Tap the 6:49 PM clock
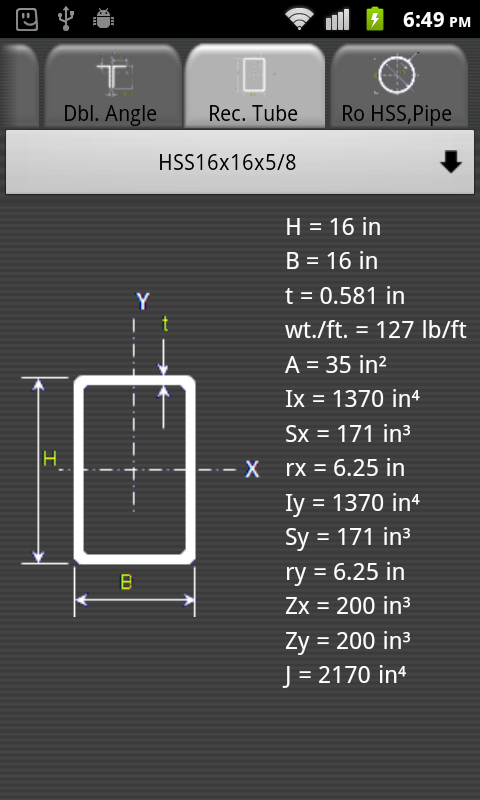The image size is (480, 800). coord(436,20)
